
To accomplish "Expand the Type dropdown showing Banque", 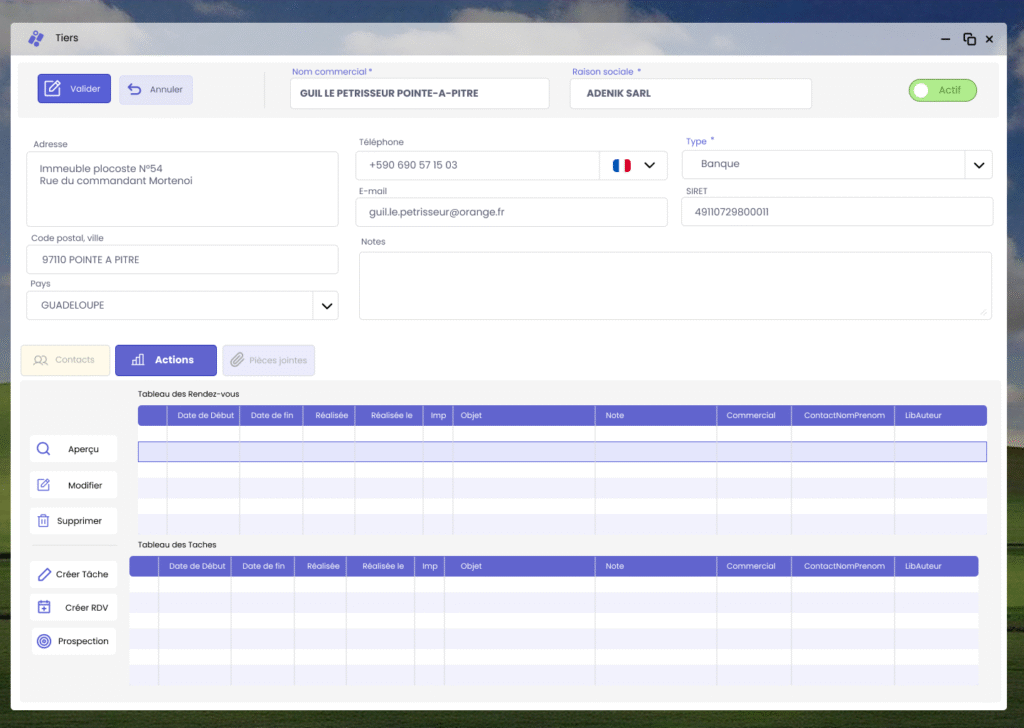I will (978, 165).
